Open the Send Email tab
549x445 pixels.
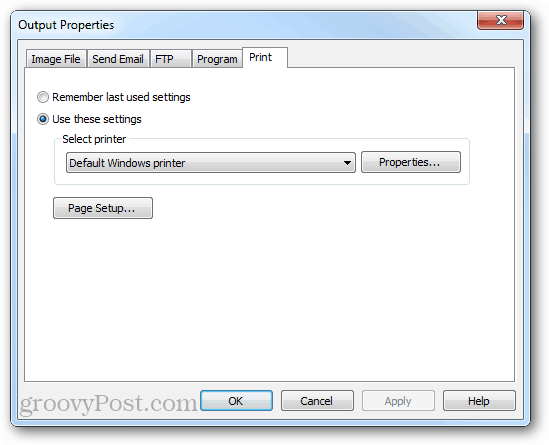[x=118, y=59]
